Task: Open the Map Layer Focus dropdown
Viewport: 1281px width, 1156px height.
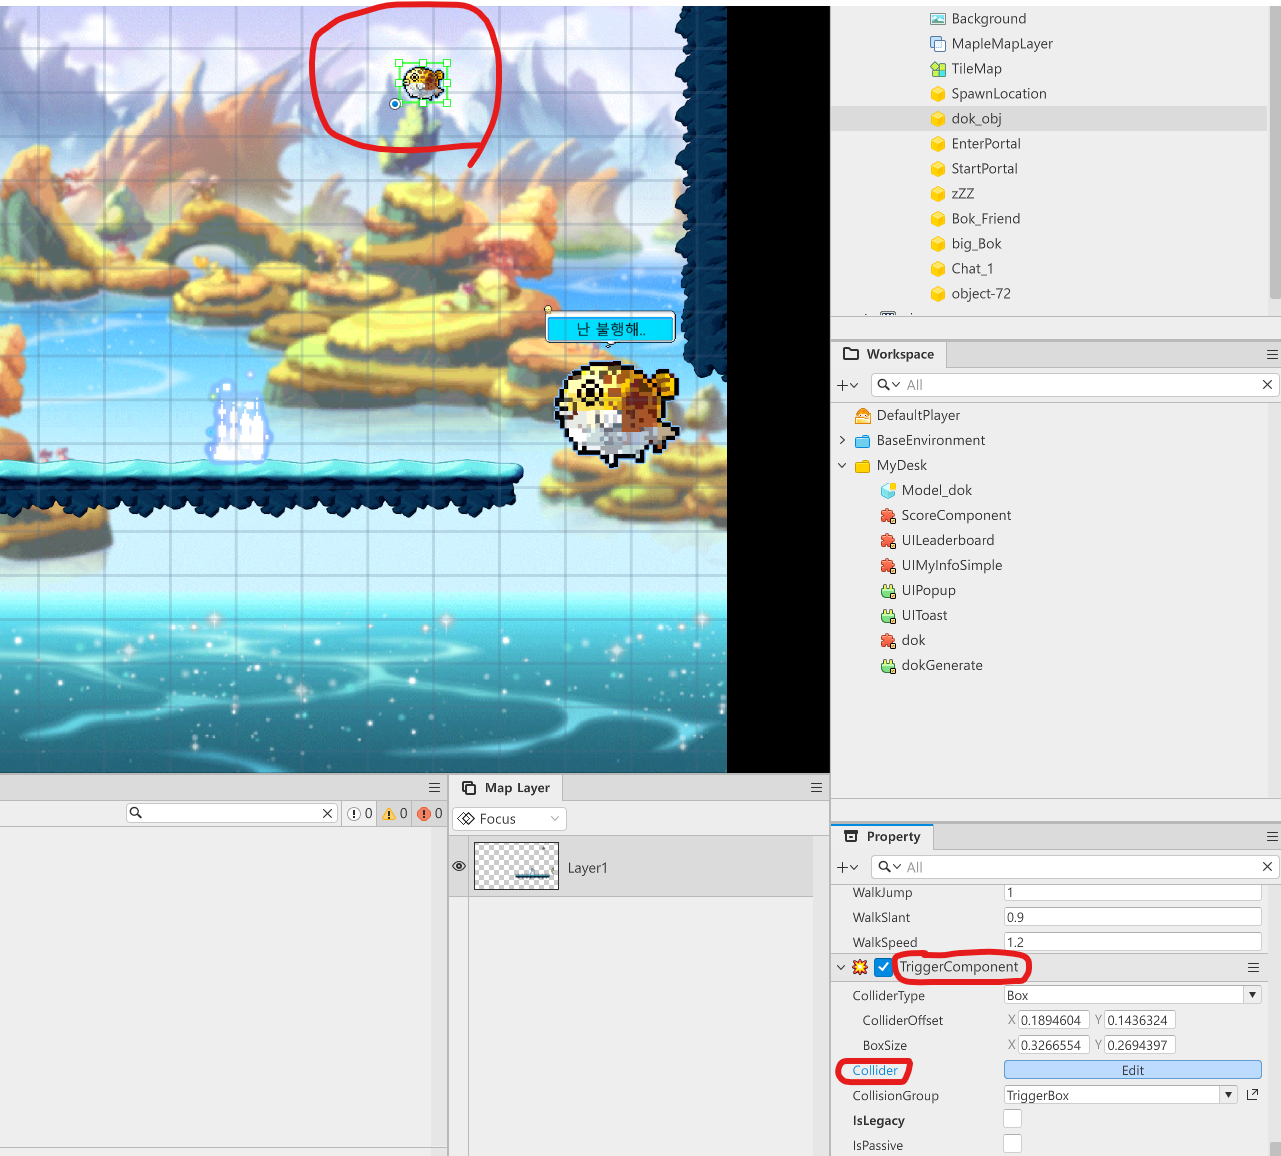Action: click(x=509, y=819)
